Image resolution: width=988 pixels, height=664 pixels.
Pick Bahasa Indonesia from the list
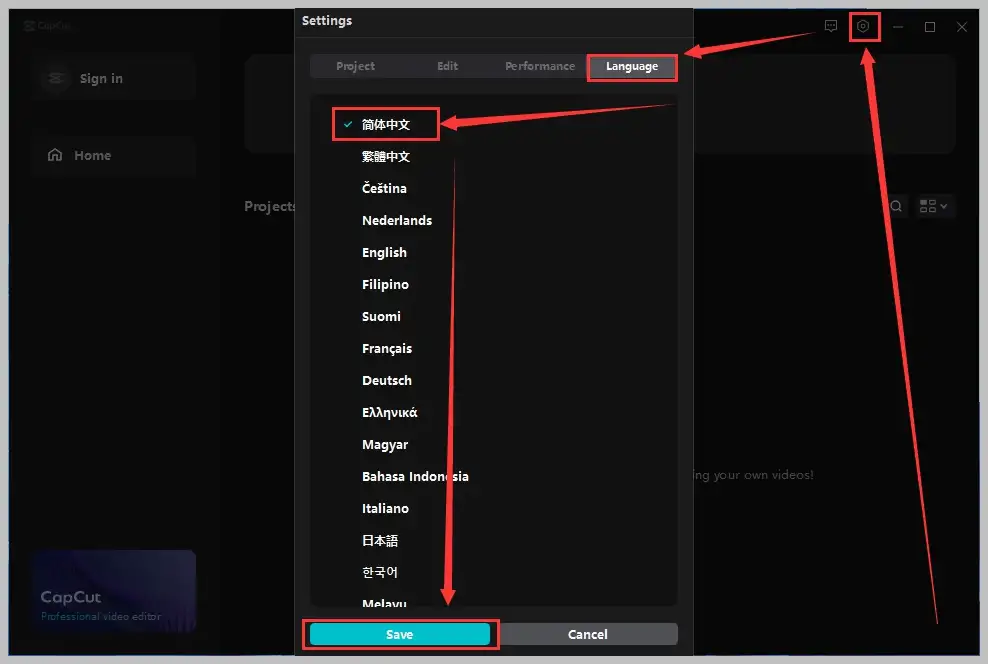(415, 476)
